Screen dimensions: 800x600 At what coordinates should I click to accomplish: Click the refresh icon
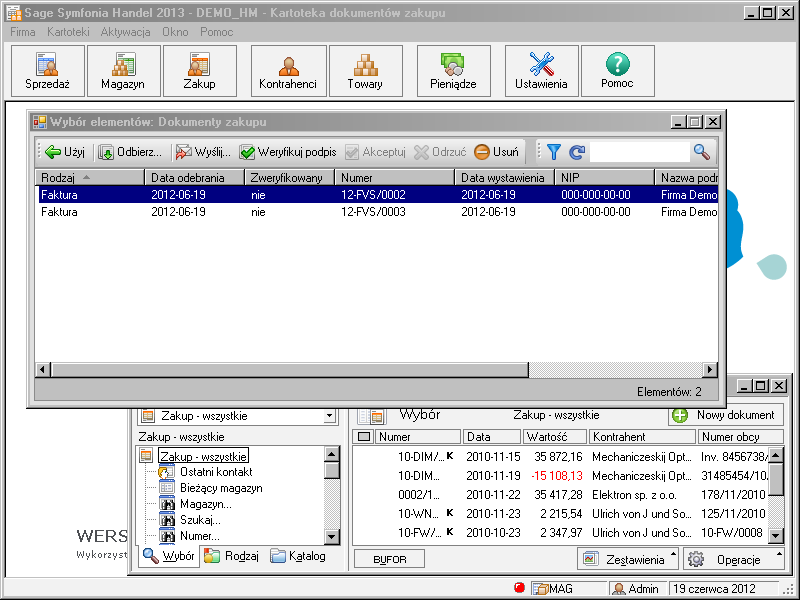point(577,152)
